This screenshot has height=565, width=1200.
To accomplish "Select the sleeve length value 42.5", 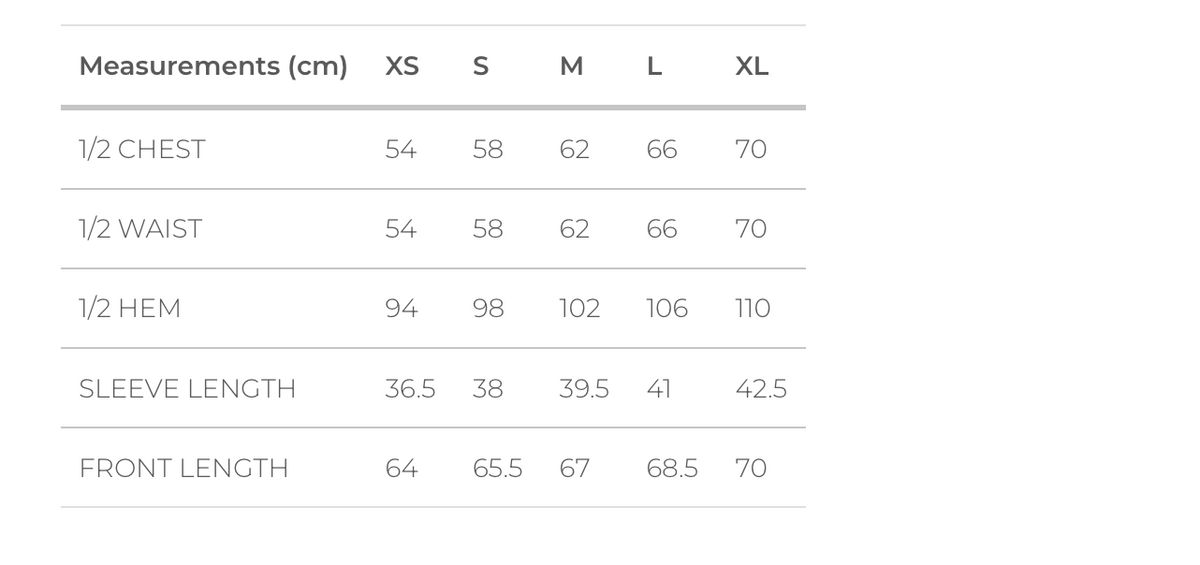I will tap(761, 389).
